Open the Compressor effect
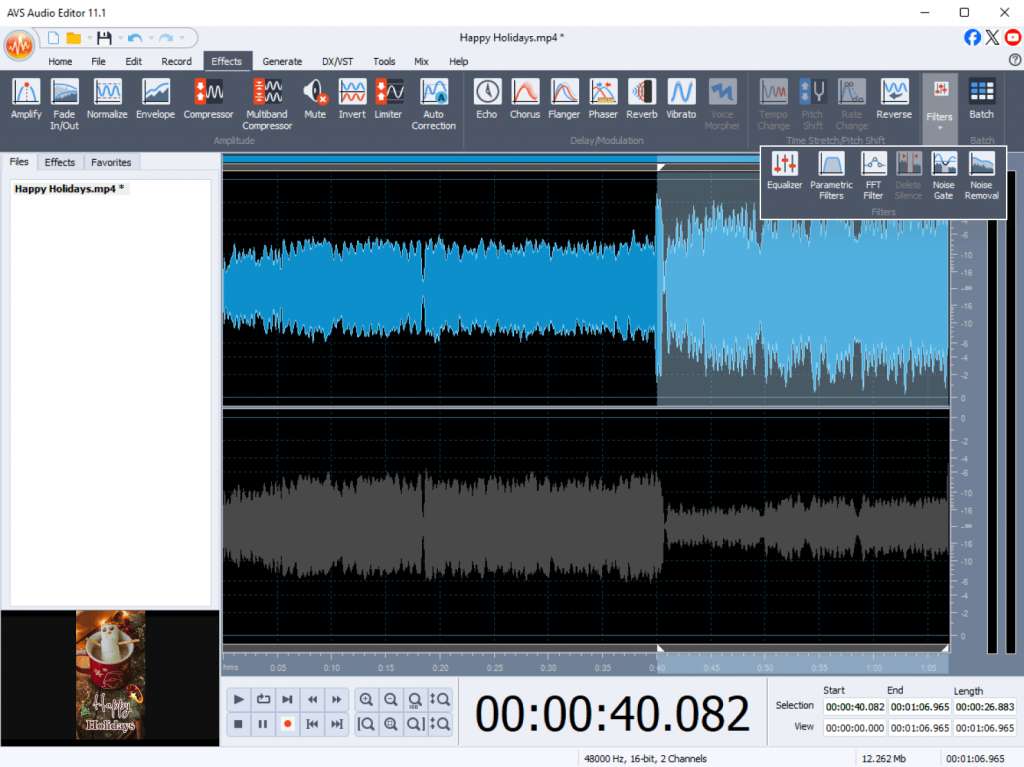The height and width of the screenshot is (767, 1024). coord(208,99)
